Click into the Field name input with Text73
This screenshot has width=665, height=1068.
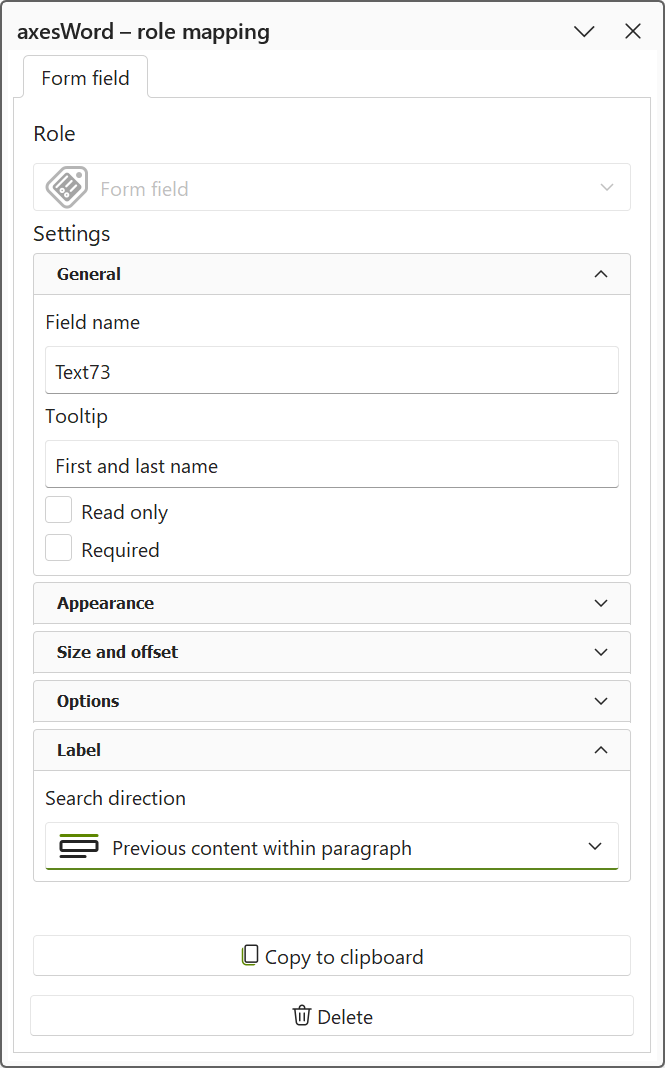click(332, 370)
